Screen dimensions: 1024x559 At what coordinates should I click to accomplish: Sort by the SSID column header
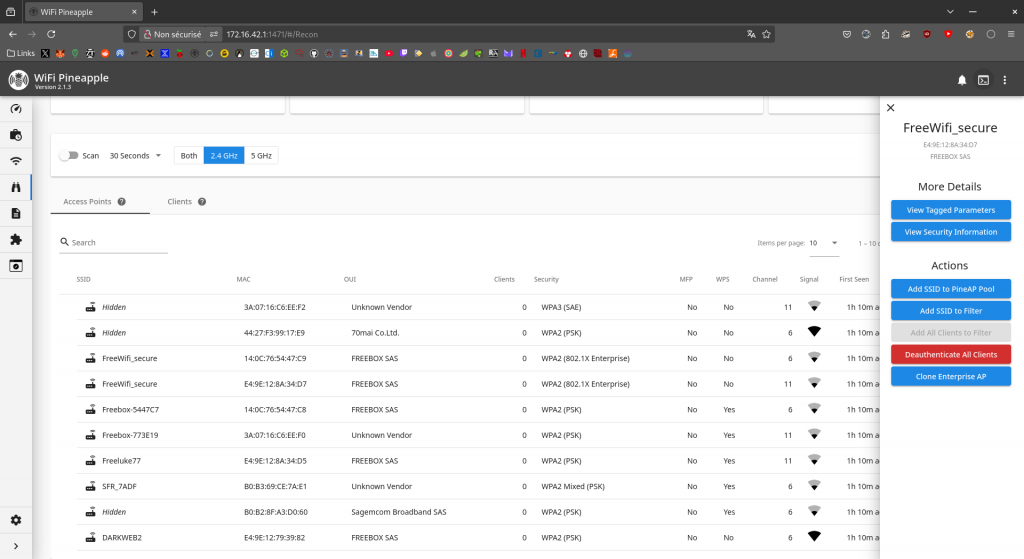coord(84,280)
